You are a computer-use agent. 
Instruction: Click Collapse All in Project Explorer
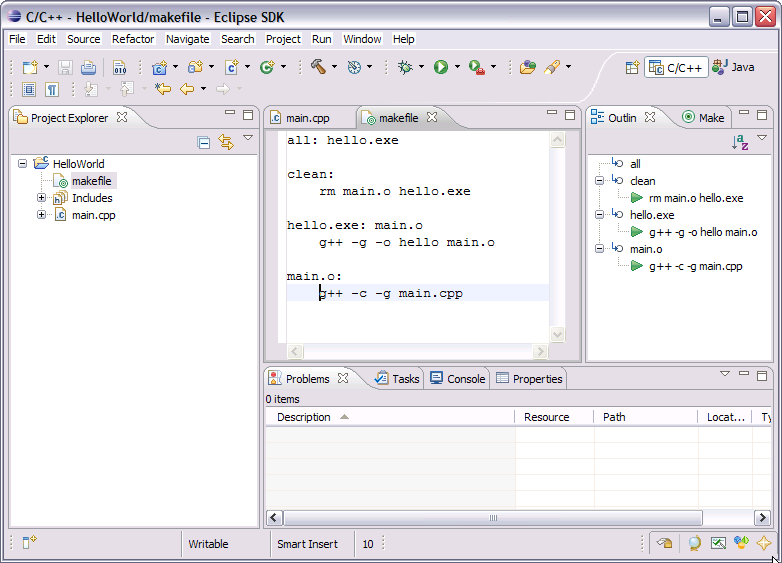coord(203,143)
